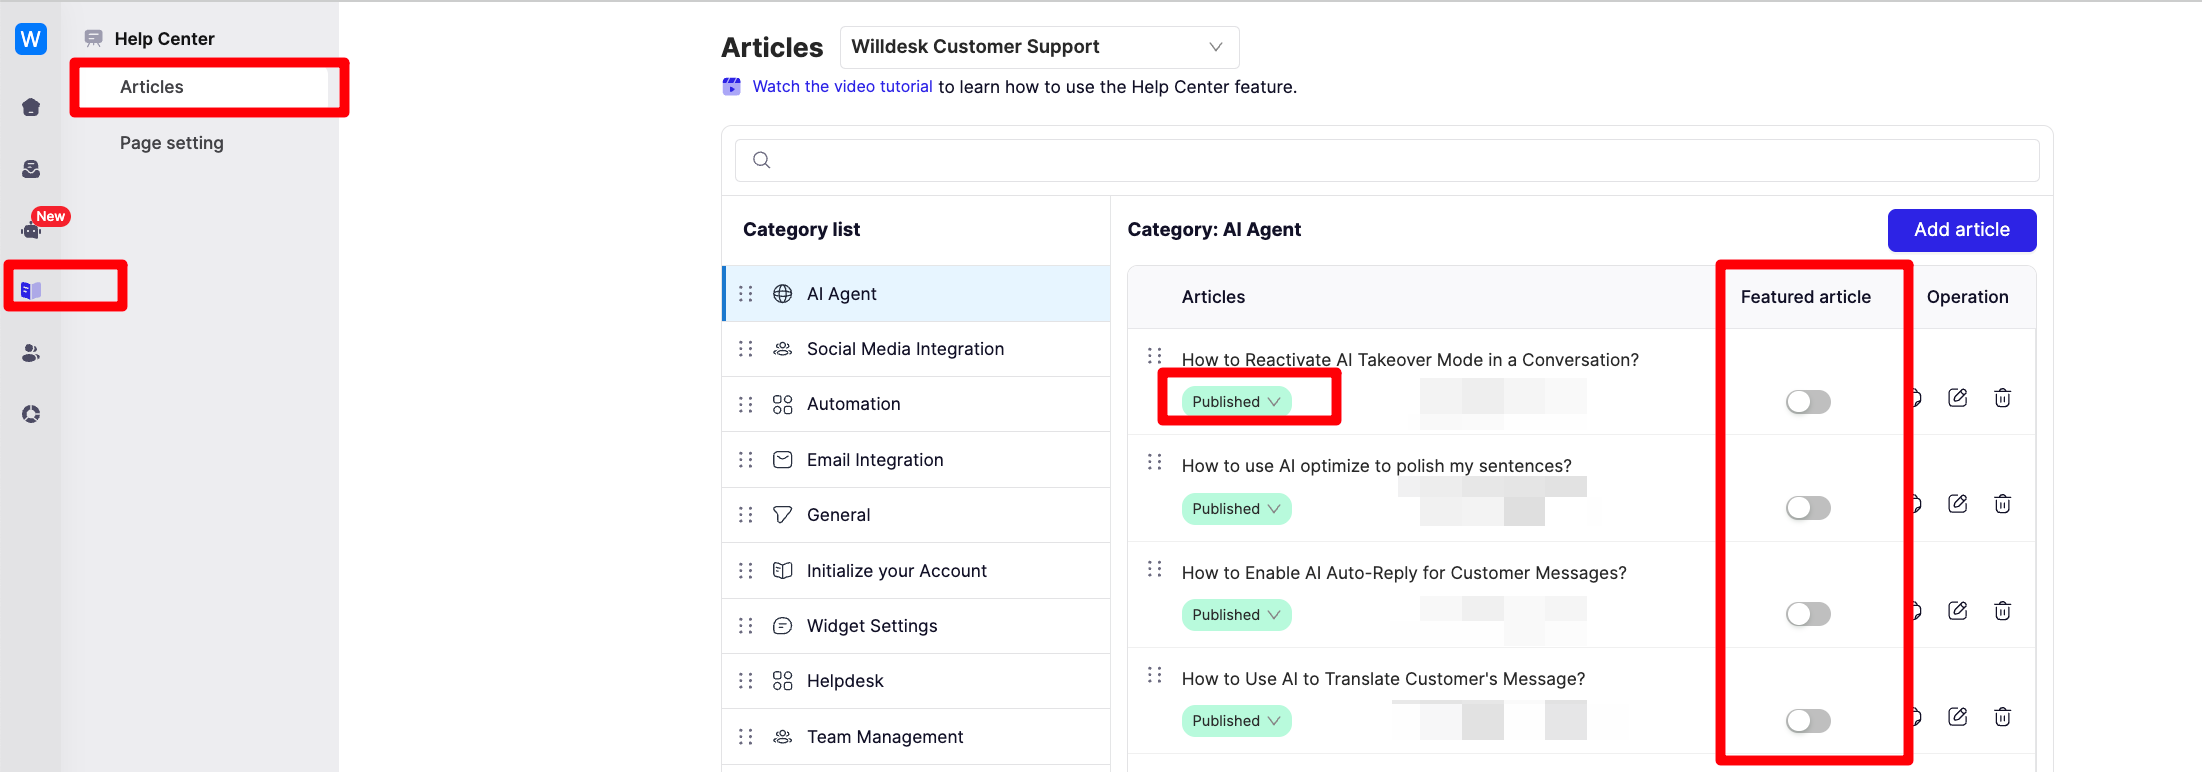Open article How to Use AI to Translate
This screenshot has width=2202, height=772.
point(1383,679)
